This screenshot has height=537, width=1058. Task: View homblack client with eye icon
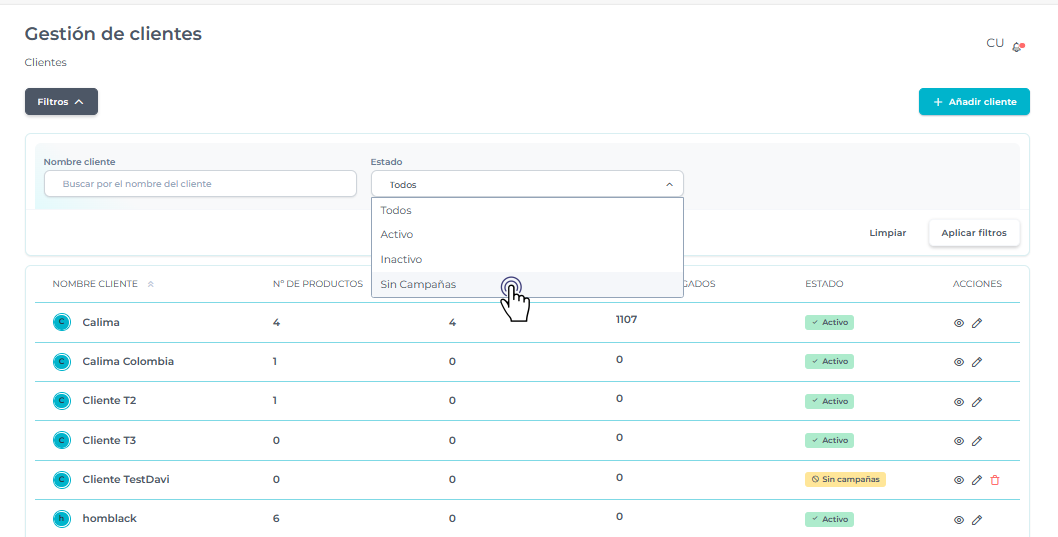958,520
